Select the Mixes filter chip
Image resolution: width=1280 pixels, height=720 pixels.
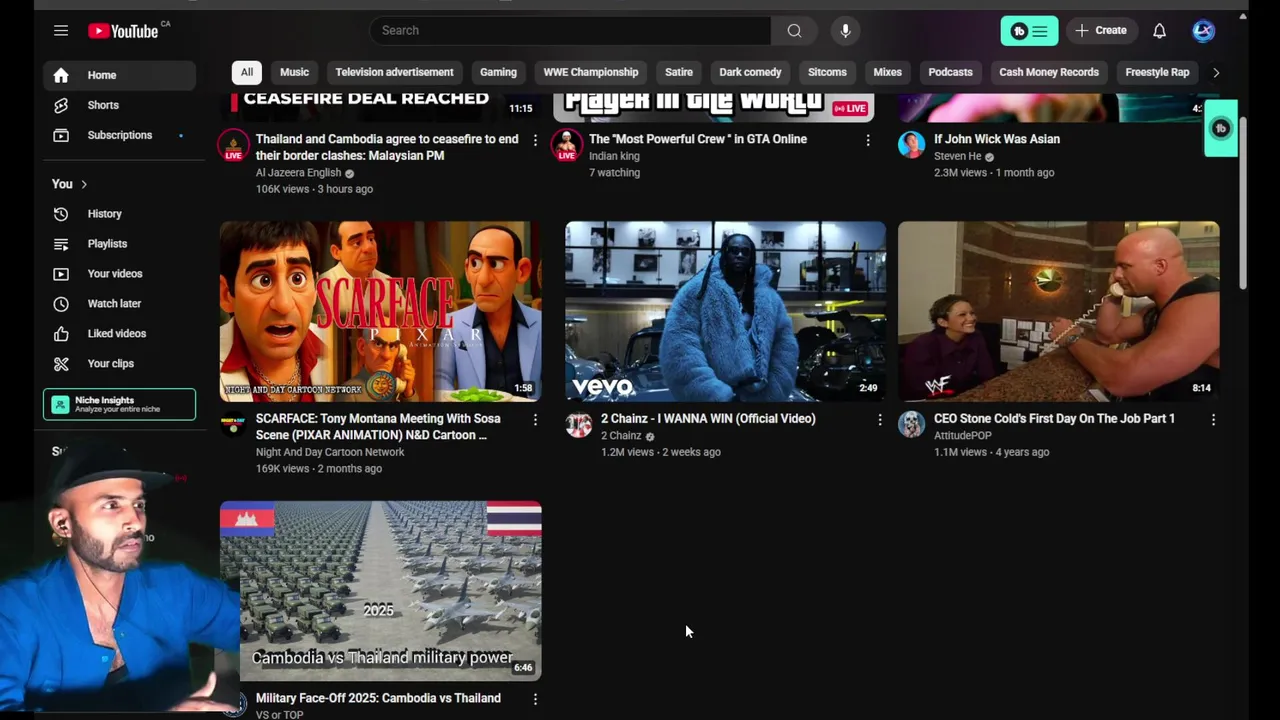point(887,72)
